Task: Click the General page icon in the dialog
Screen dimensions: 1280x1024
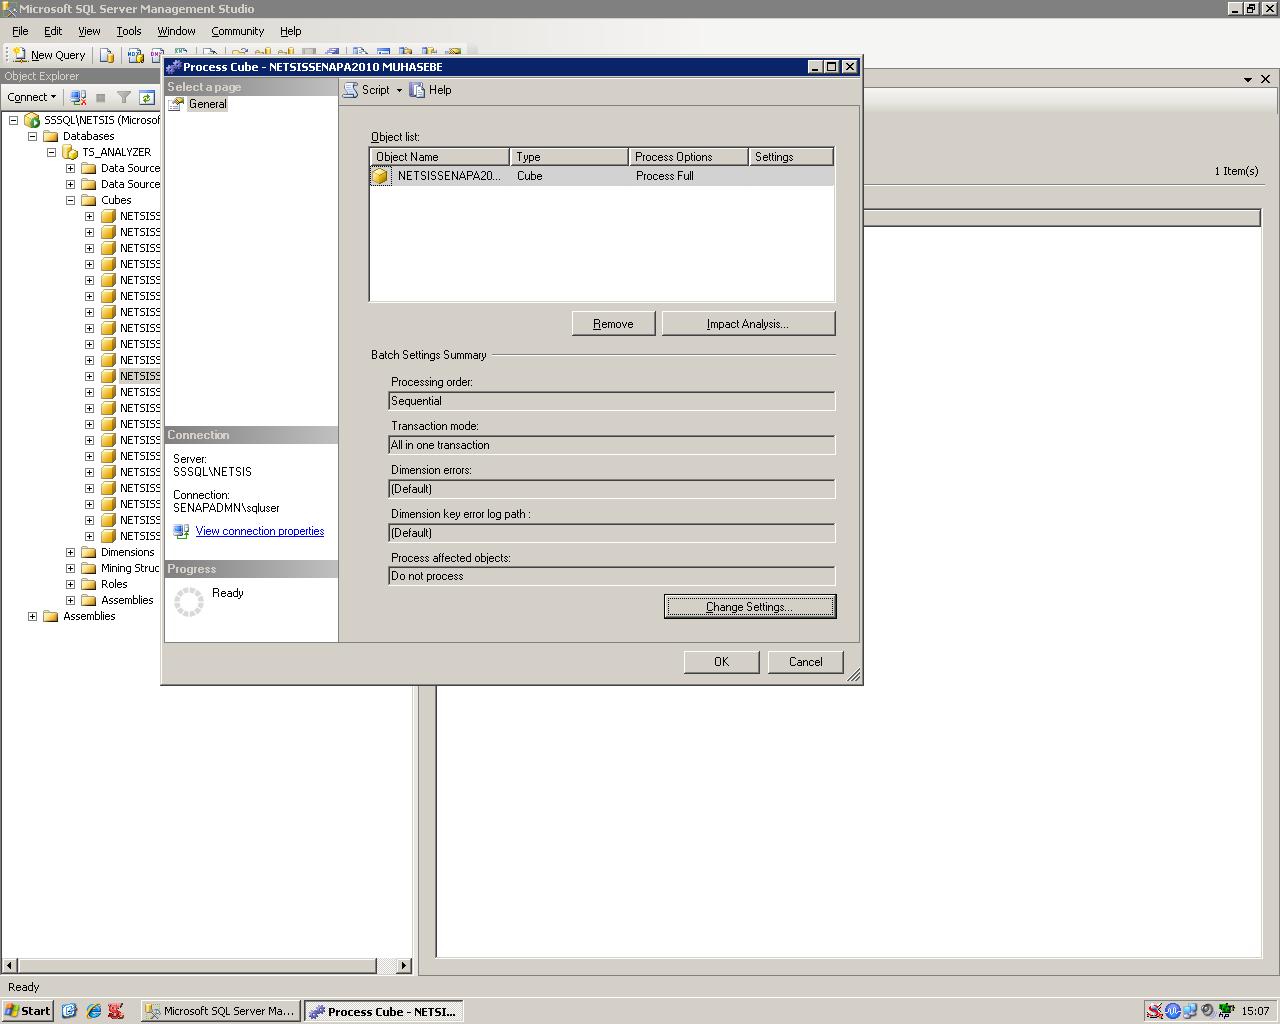Action: click(x=175, y=104)
